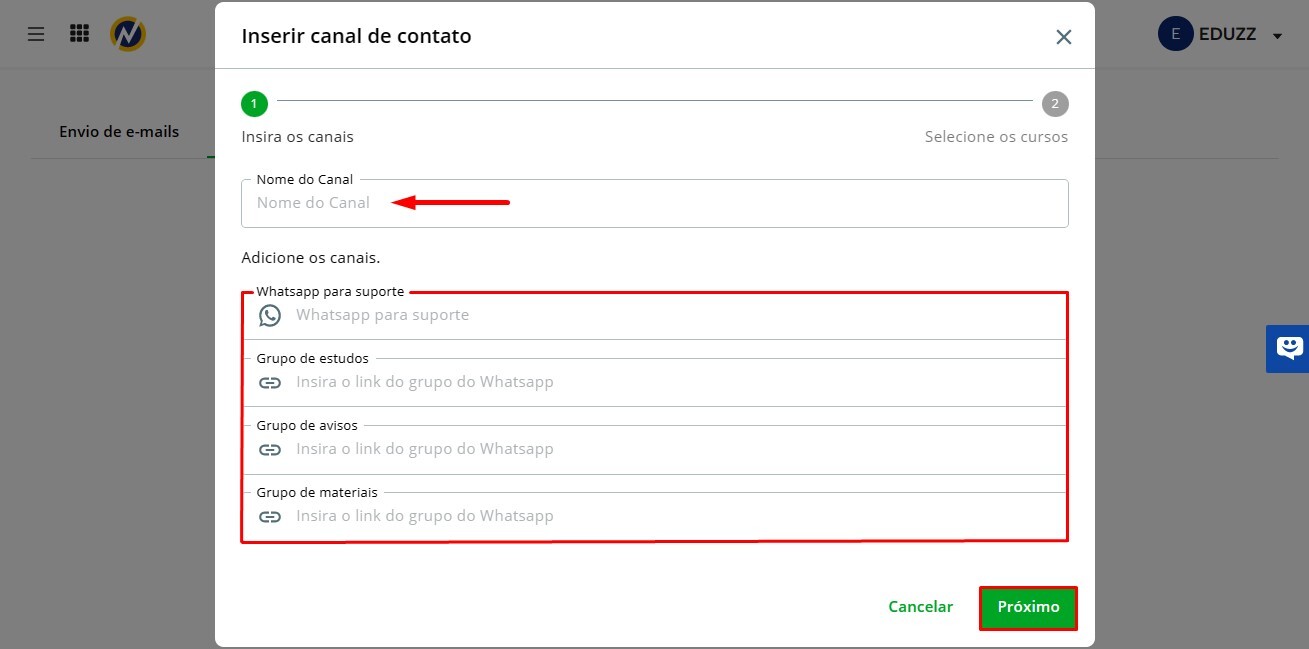Click the Whatsapp para suporte input

(x=670, y=315)
